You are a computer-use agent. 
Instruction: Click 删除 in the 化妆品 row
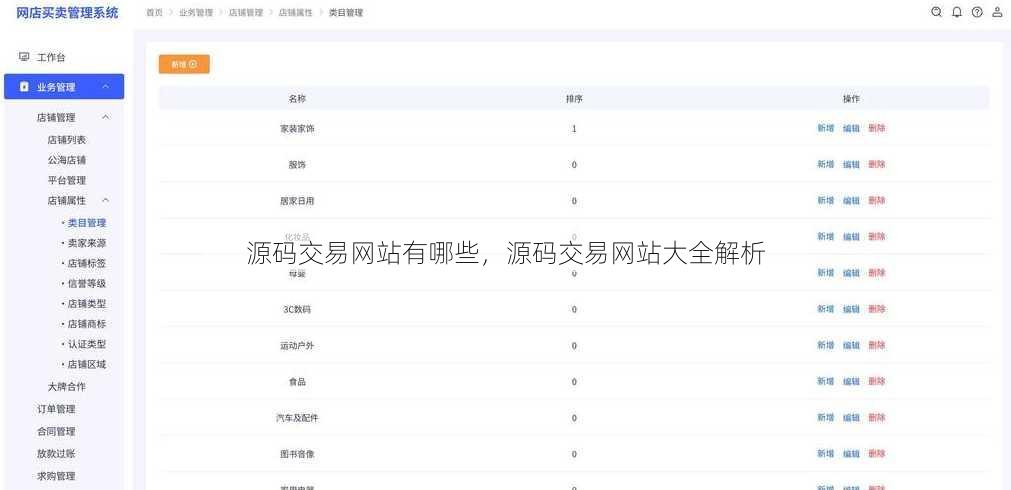click(877, 237)
